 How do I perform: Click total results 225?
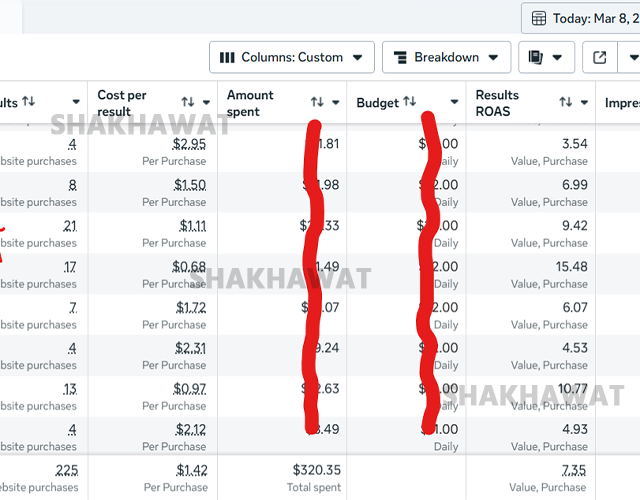pyautogui.click(x=67, y=470)
